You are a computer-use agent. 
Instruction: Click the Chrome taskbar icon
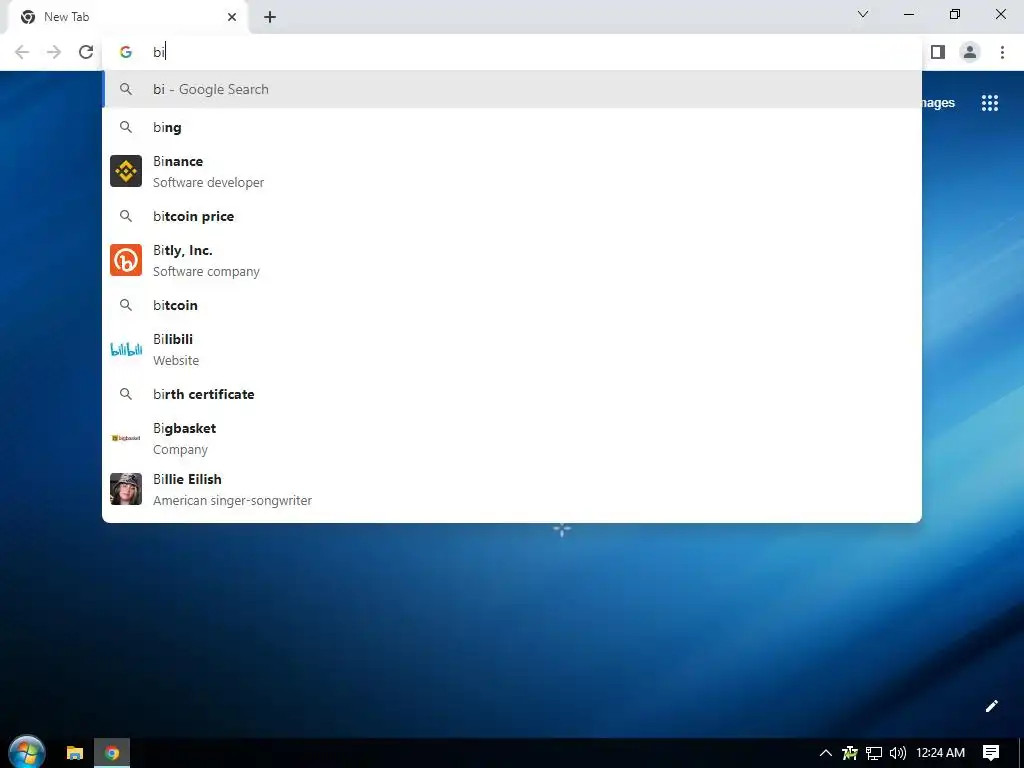pyautogui.click(x=112, y=753)
